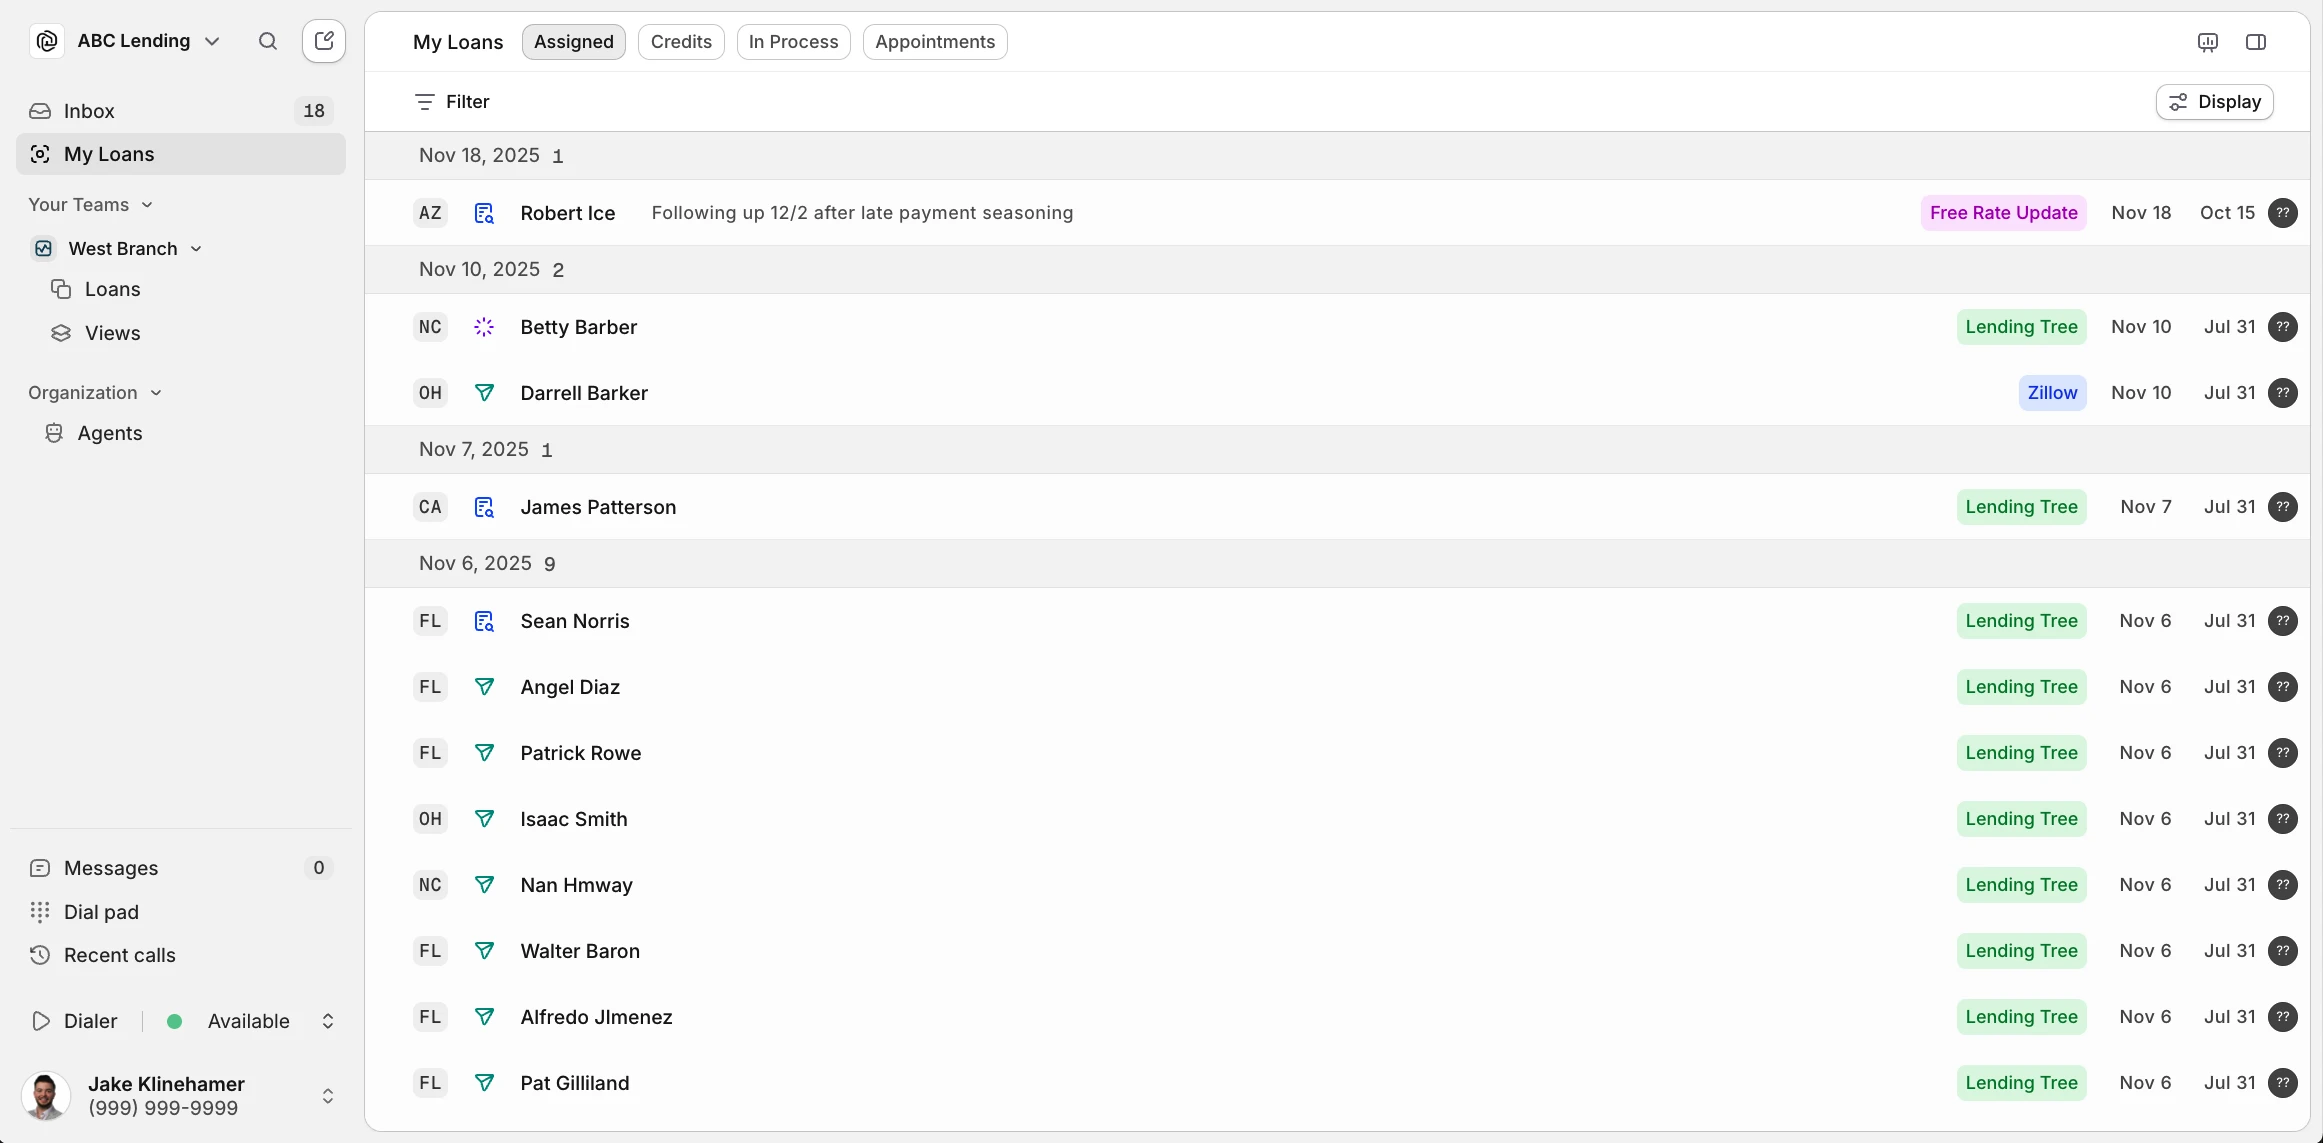Image resolution: width=2323 pixels, height=1143 pixels.
Task: Collapse the West Branch team section
Action: pos(196,248)
